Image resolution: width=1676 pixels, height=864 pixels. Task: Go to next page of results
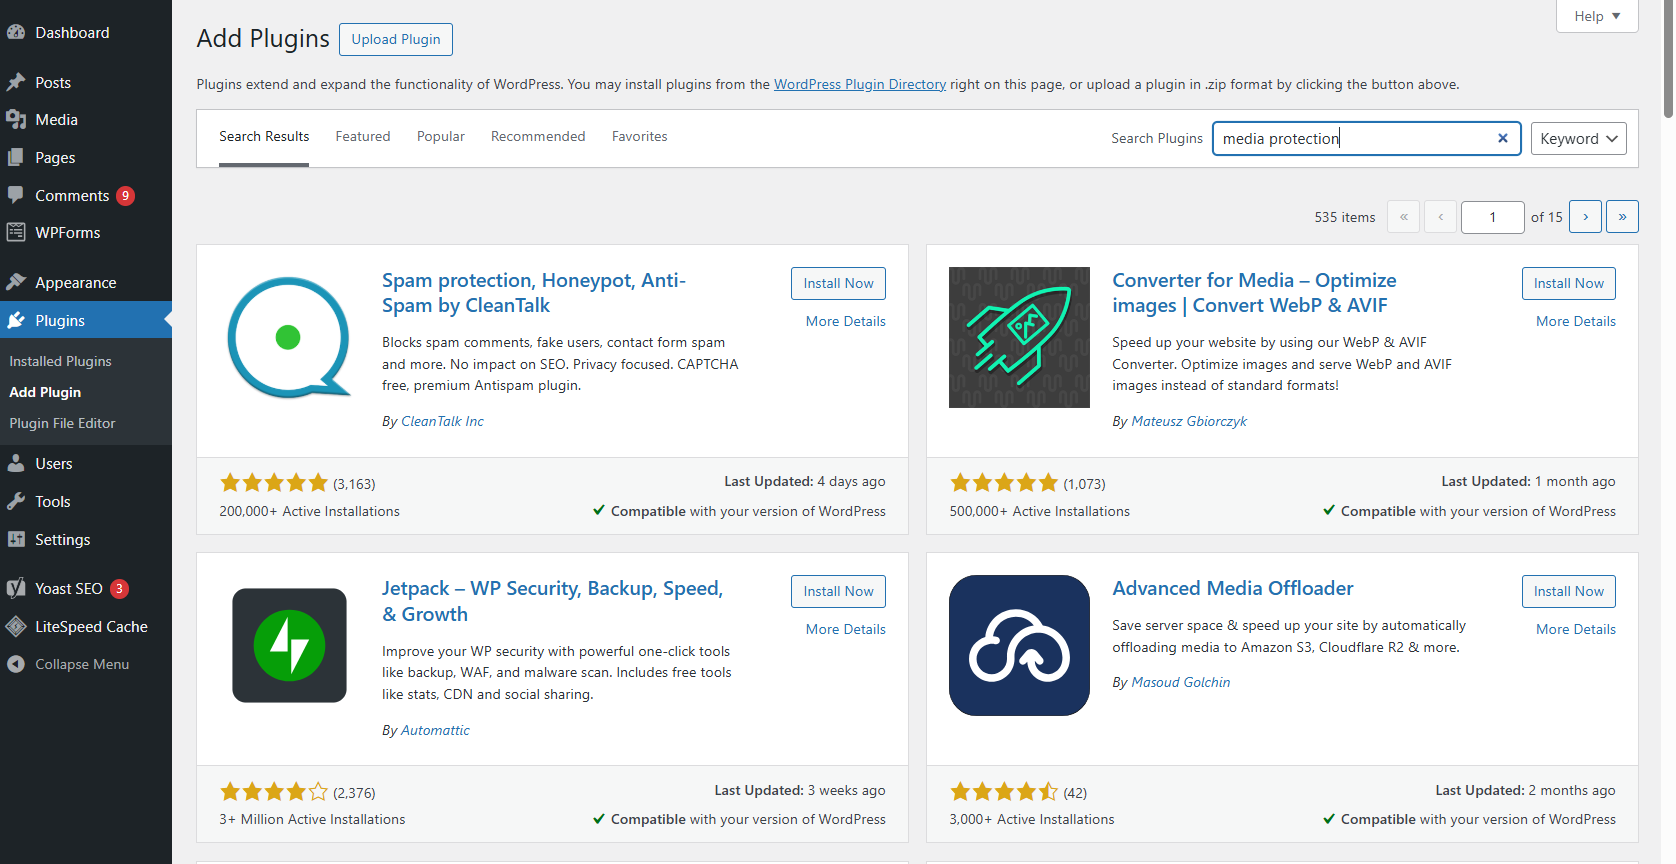click(1585, 217)
